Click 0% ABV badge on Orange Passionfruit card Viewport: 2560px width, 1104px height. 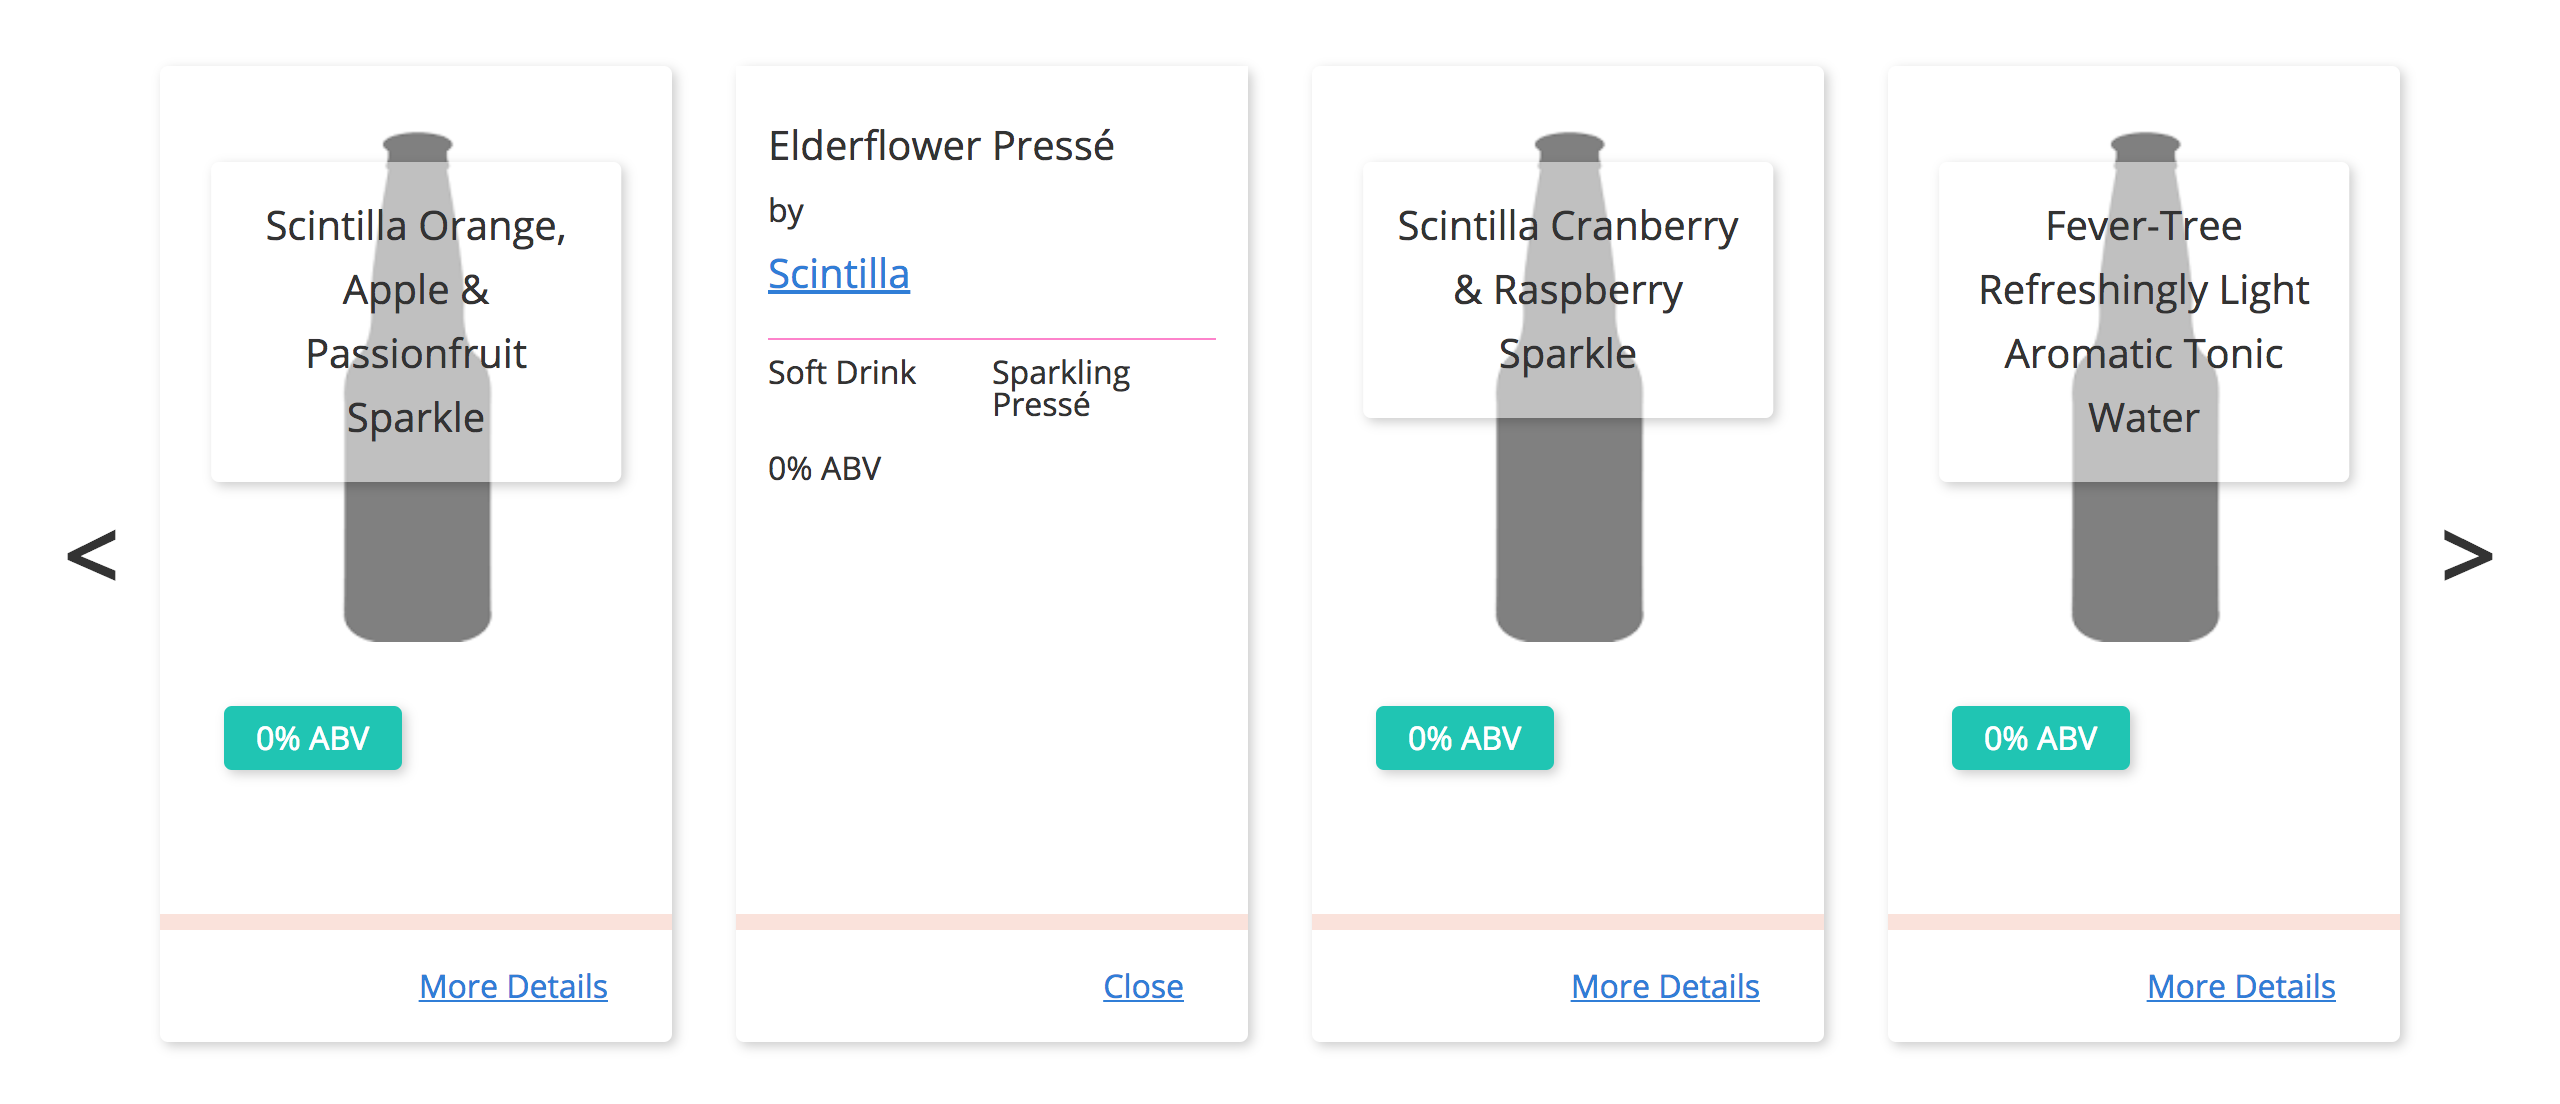coord(313,738)
